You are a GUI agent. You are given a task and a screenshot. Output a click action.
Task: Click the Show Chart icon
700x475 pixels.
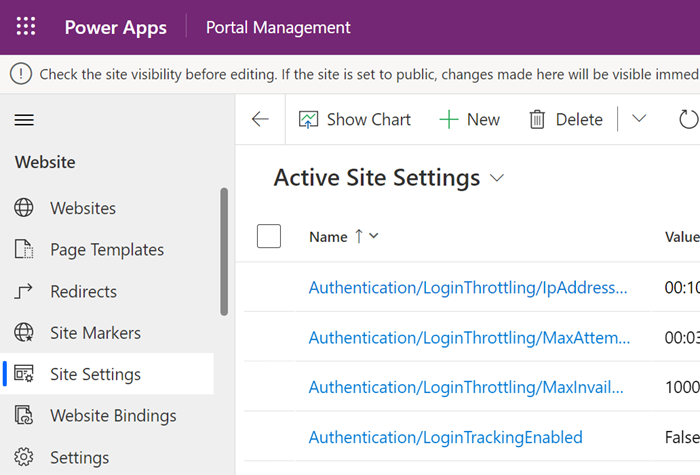[308, 120]
